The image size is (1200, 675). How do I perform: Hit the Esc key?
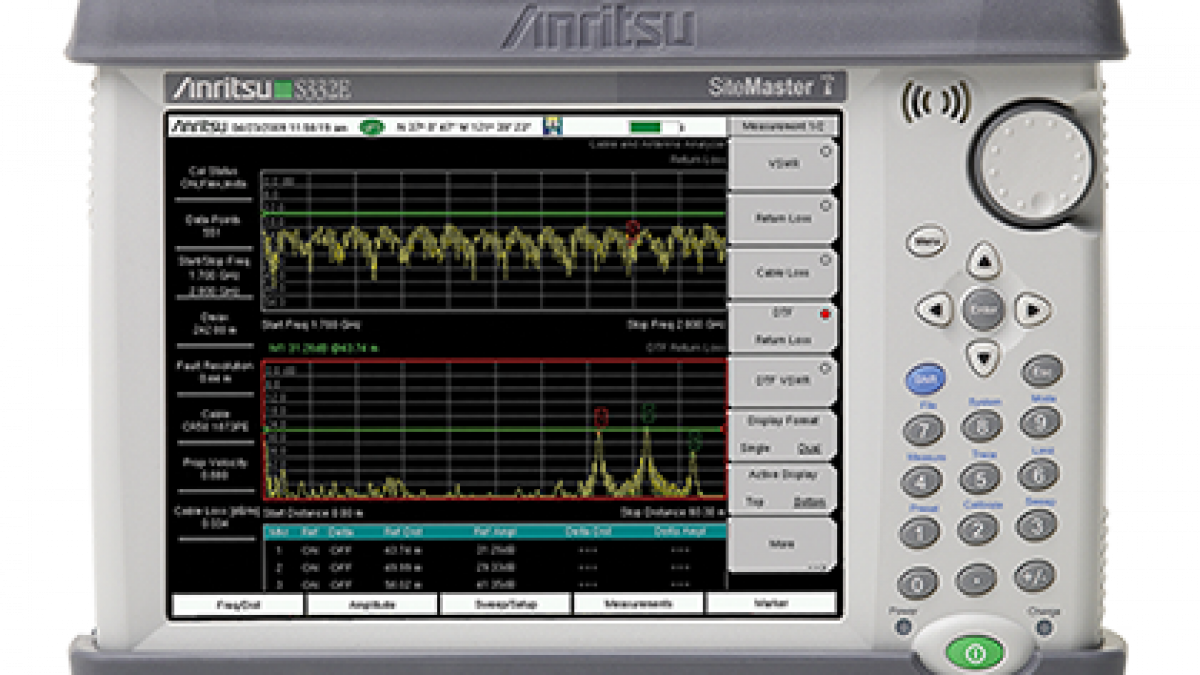pos(1041,371)
